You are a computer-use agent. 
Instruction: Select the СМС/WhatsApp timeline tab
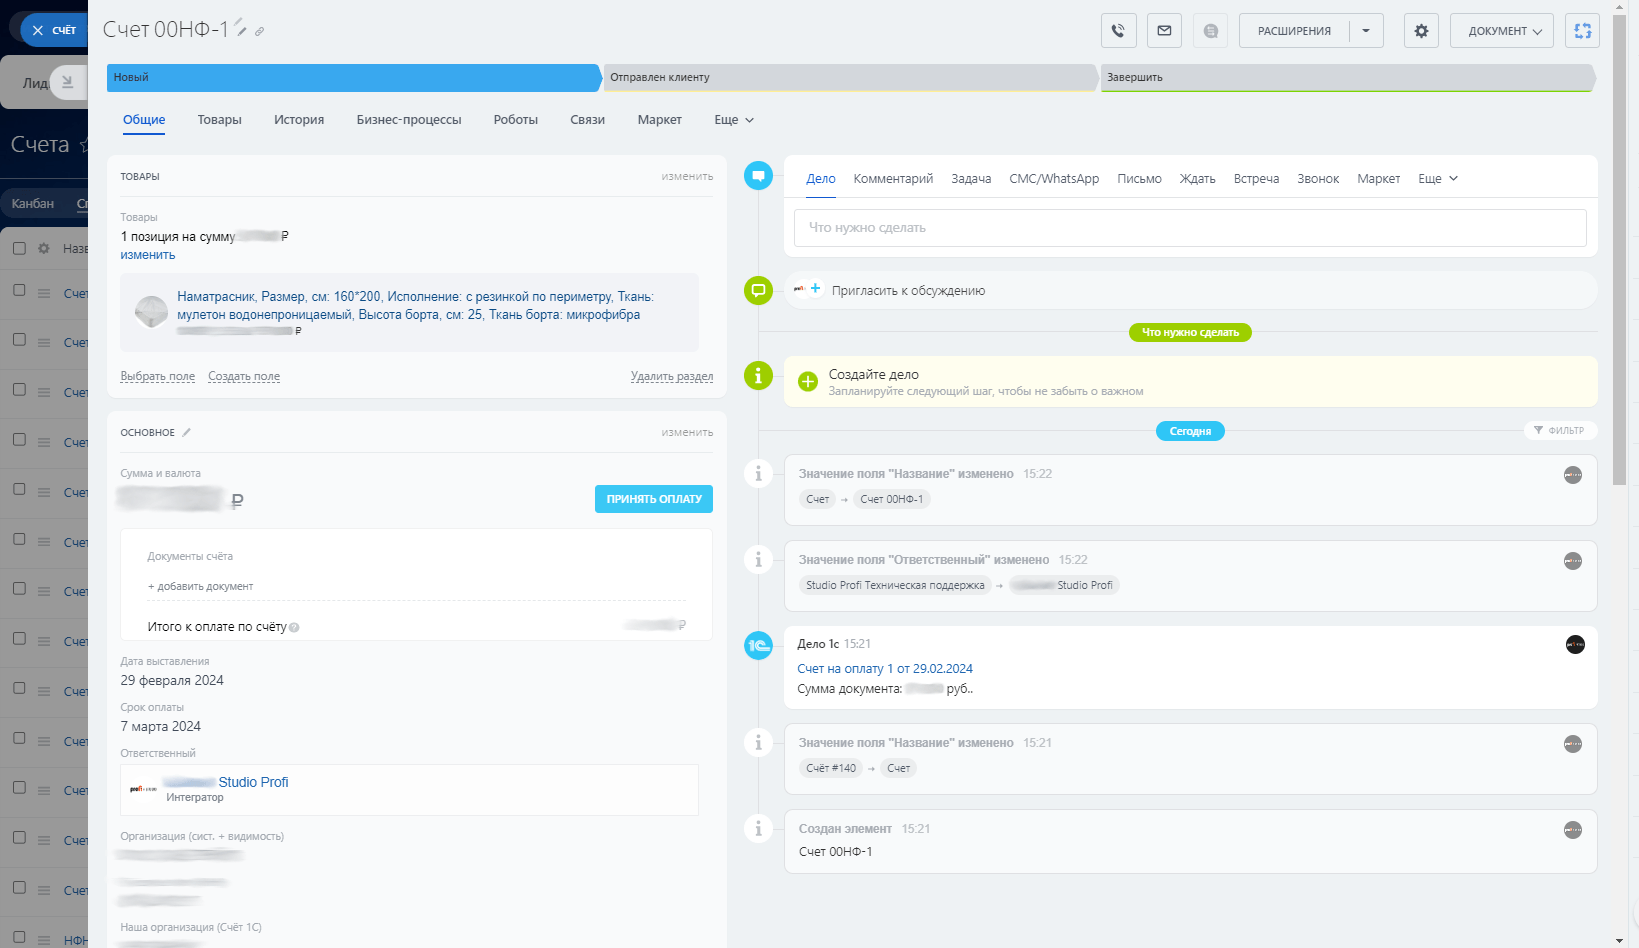pyautogui.click(x=1054, y=179)
